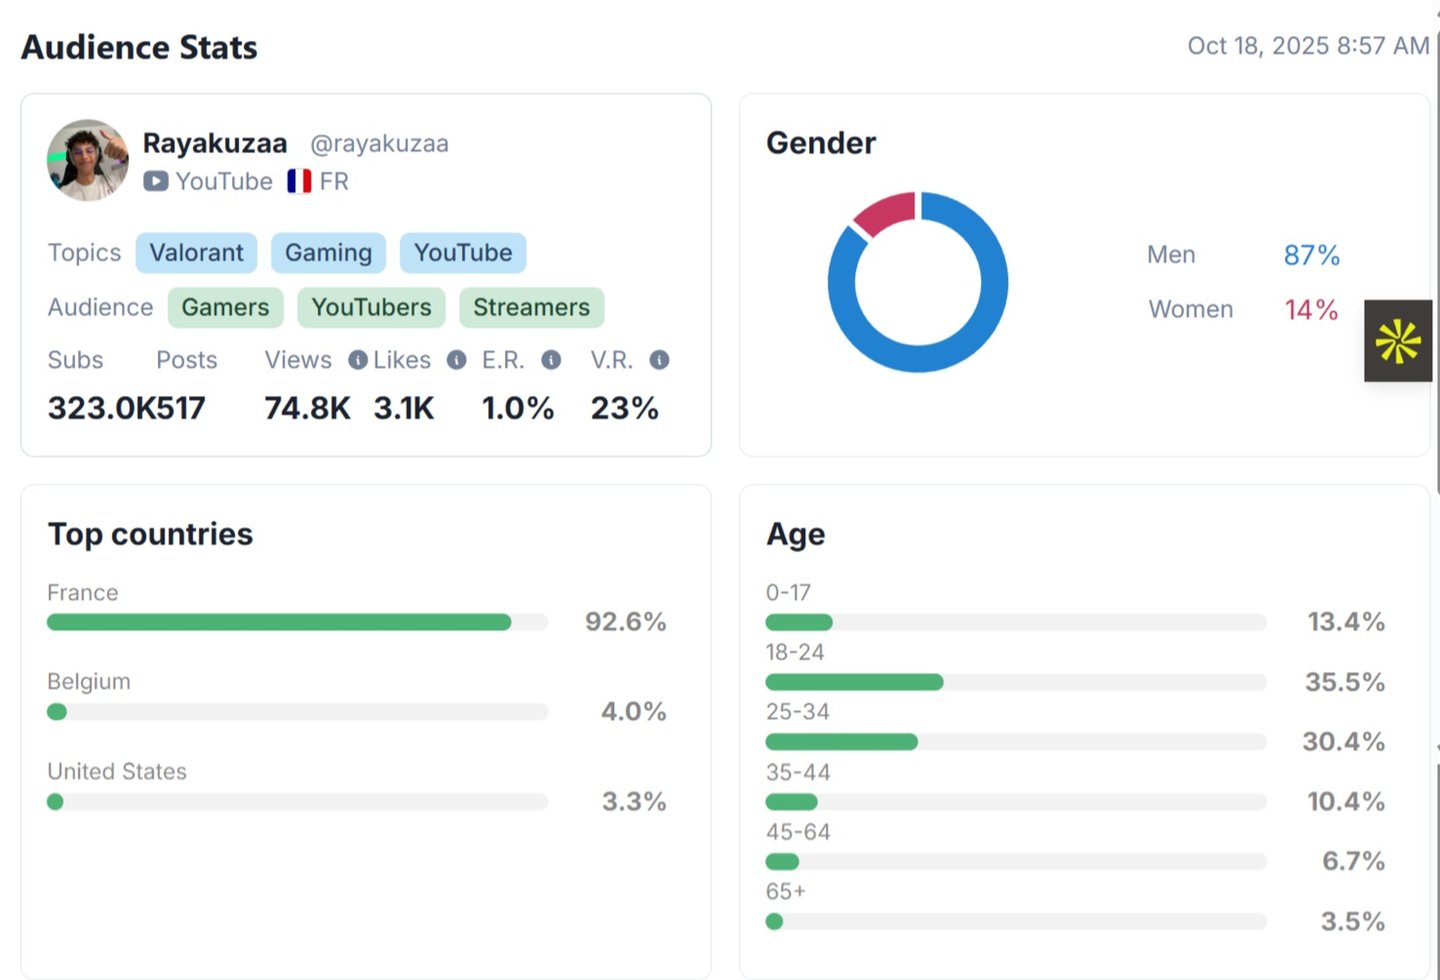This screenshot has width=1440, height=980.
Task: Open the yellow starburst side widget
Action: 1398,341
